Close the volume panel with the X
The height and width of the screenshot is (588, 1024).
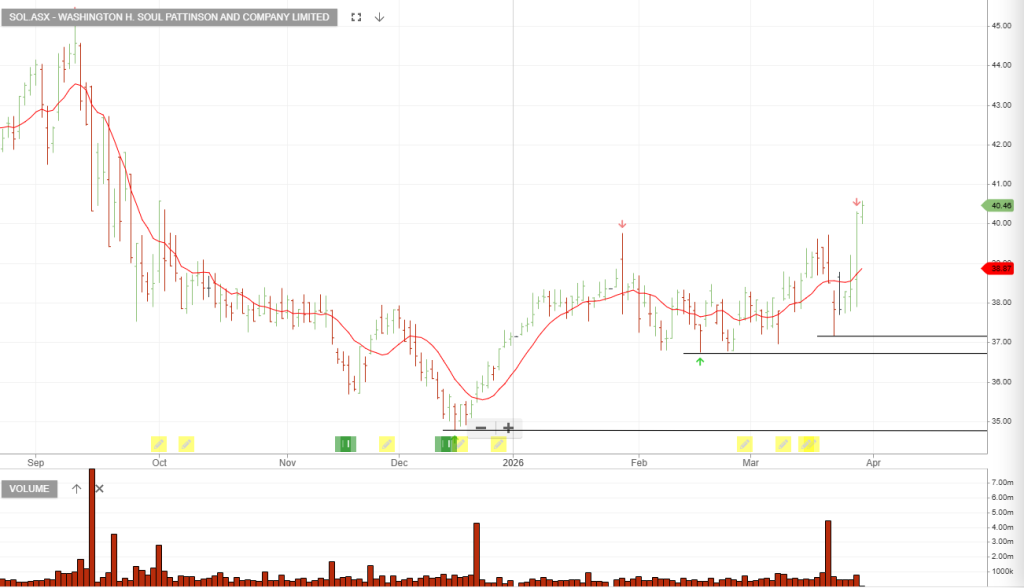click(98, 489)
